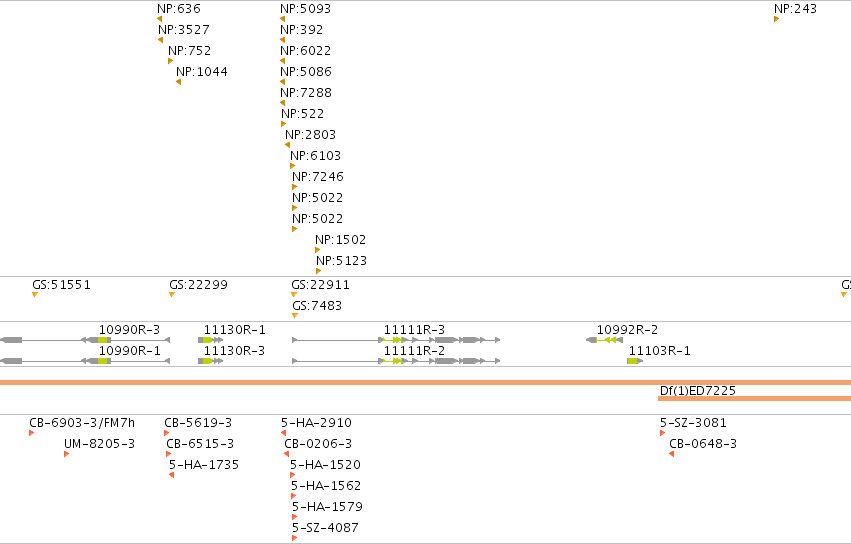The image size is (851, 544).
Task: Click the down-triangle marker under GS:51551
Action: 35,295
